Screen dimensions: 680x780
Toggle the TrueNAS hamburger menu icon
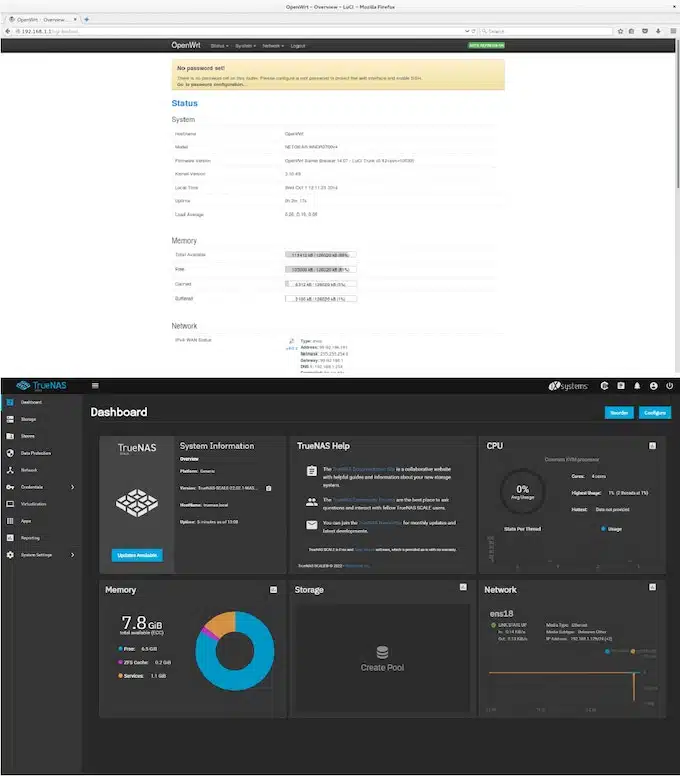point(95,386)
